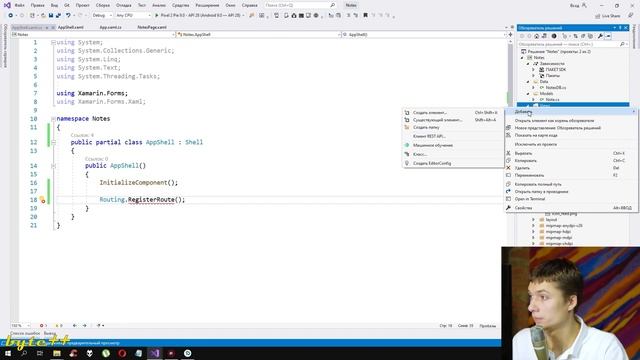
Task: Collapse the Data folder in Solution Explorer
Action: pyautogui.click(x=528, y=82)
